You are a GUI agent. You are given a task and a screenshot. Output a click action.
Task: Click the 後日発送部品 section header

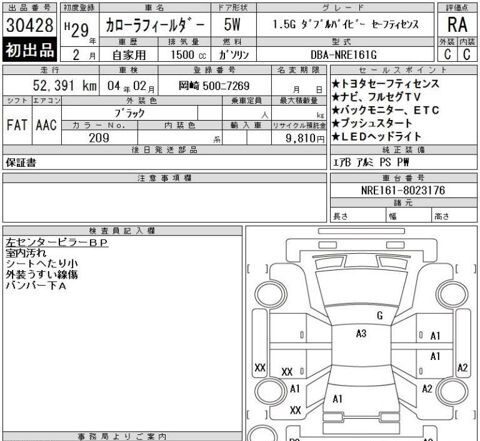(165, 150)
